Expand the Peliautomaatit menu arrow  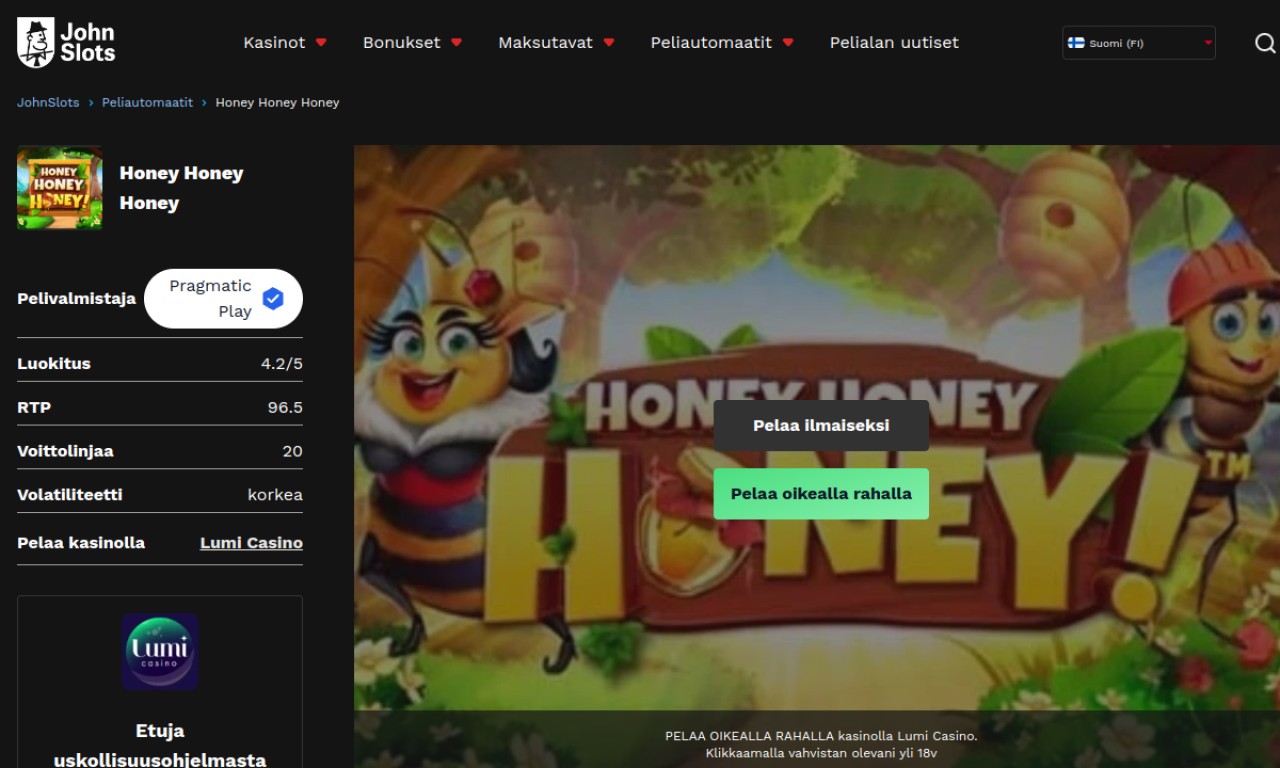point(788,43)
